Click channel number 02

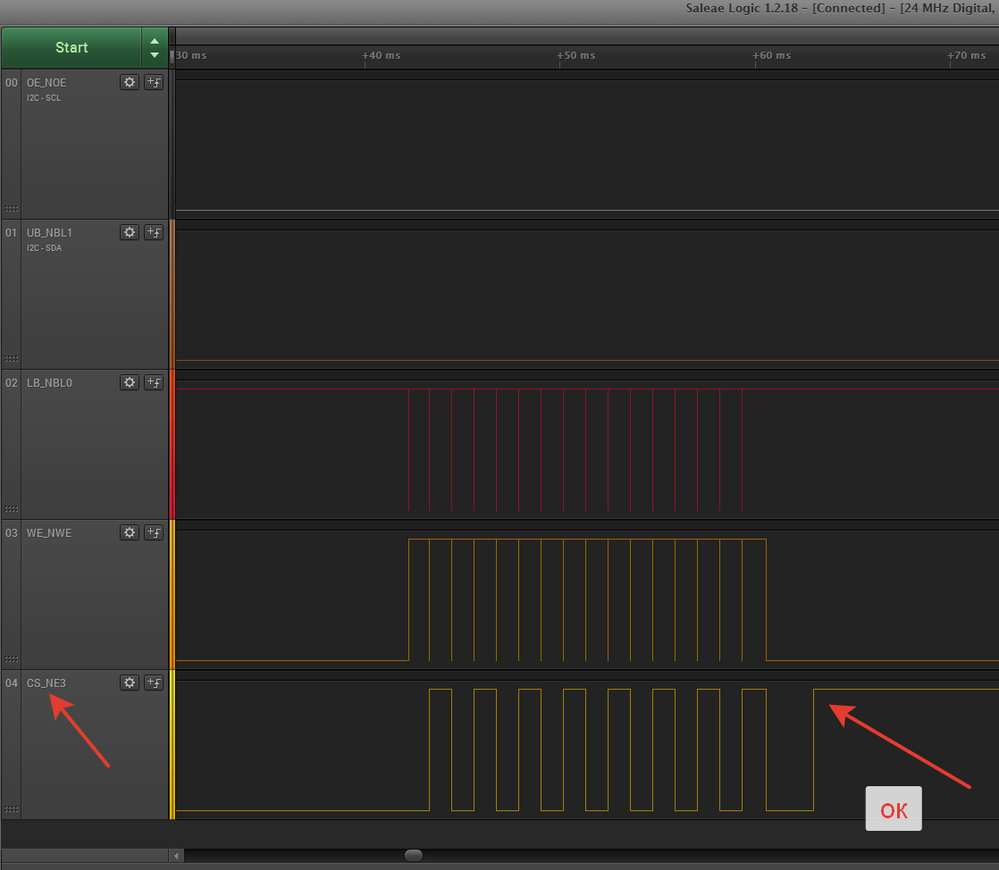pos(11,383)
